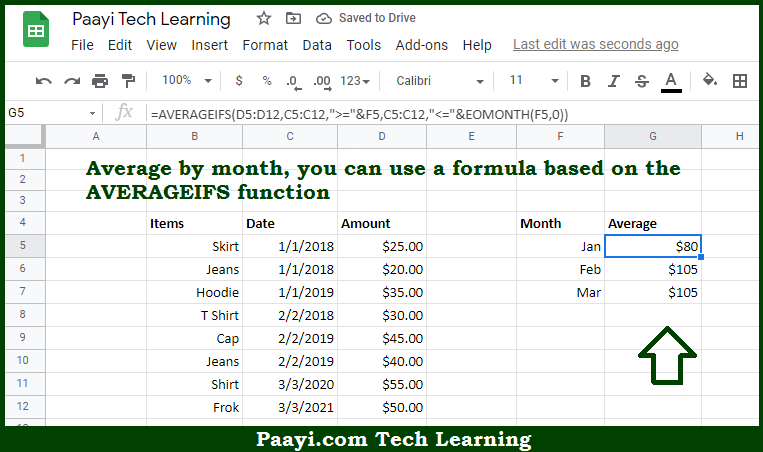Format as percent
This screenshot has height=452, width=763.
click(x=267, y=80)
